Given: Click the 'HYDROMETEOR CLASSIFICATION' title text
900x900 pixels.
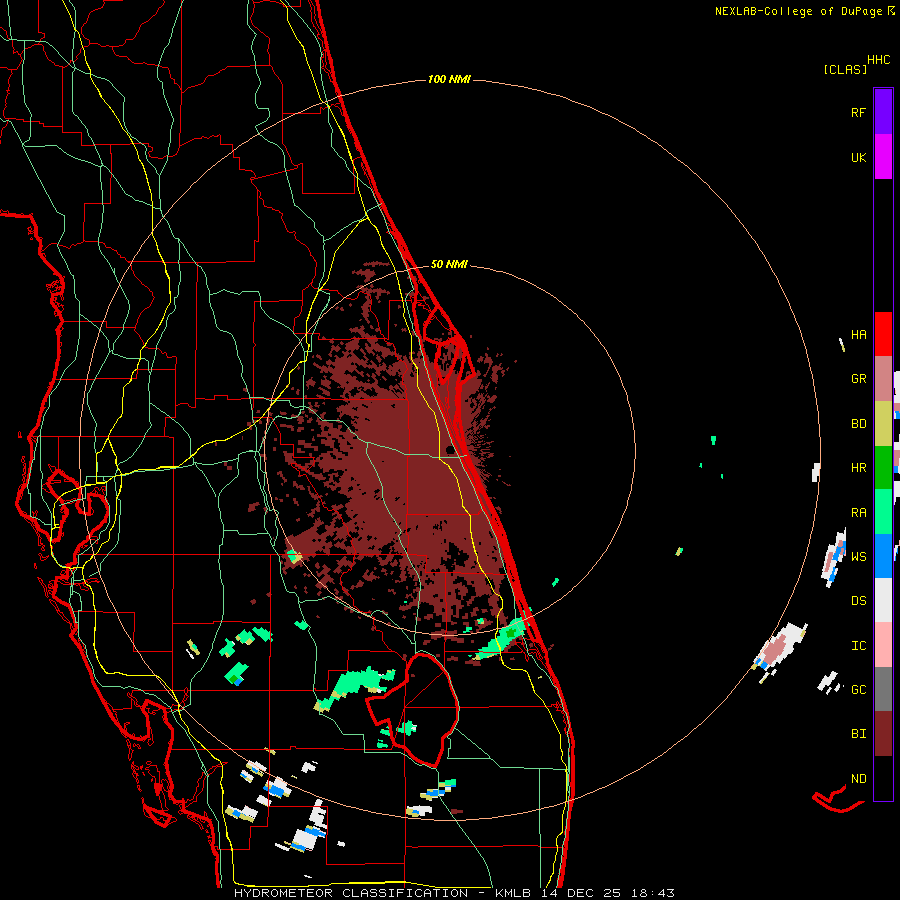Looking at the screenshot, I should 351,893.
